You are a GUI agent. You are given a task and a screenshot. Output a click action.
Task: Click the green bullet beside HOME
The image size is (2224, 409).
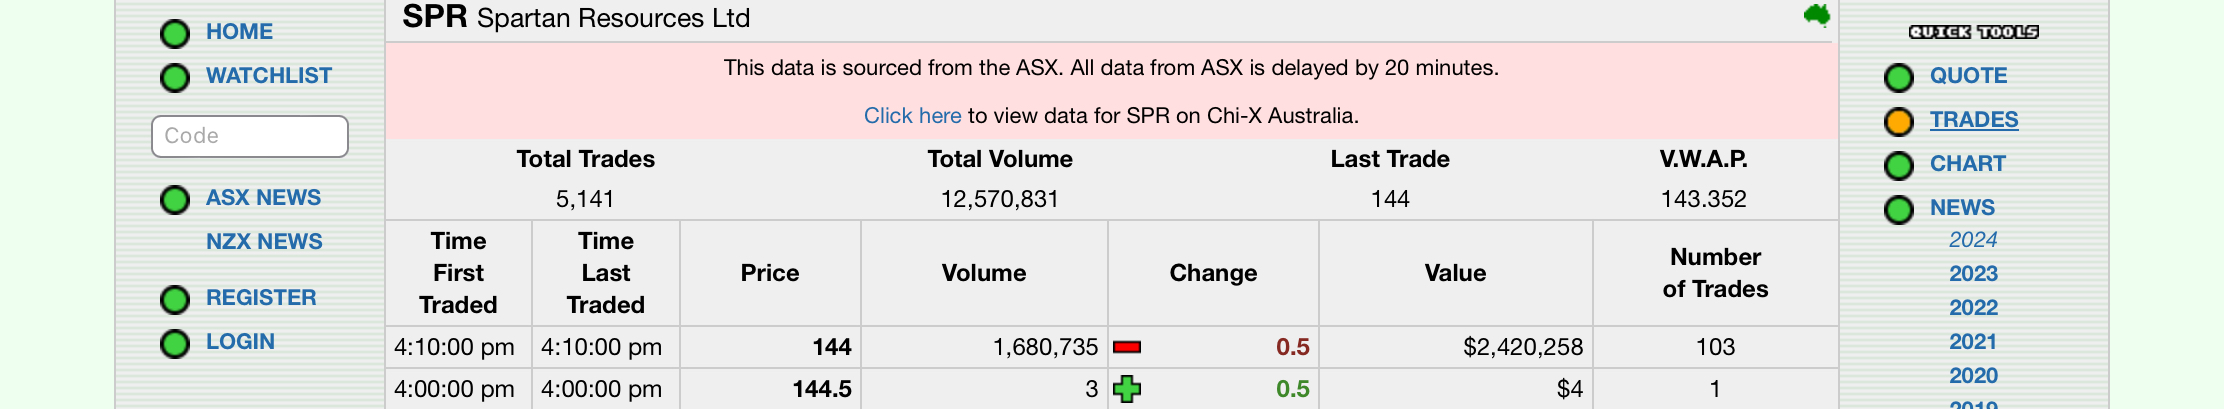click(175, 34)
